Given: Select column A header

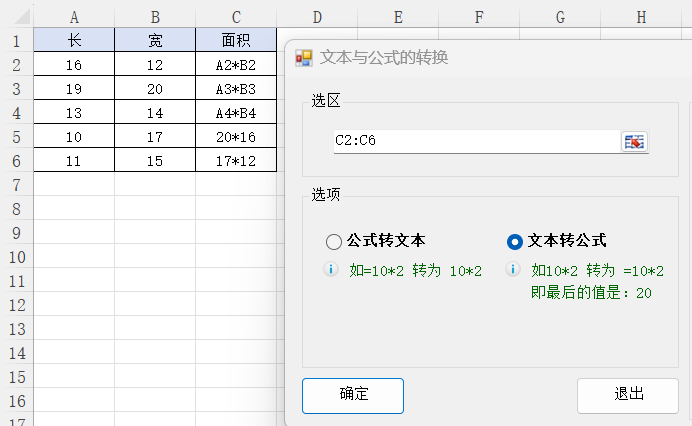Looking at the screenshot, I should [x=74, y=17].
